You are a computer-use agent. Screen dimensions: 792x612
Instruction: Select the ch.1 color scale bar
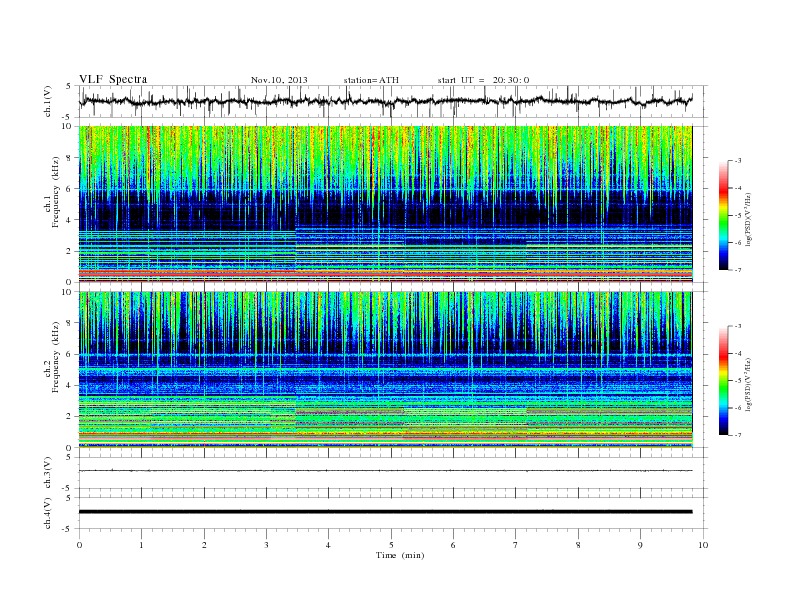coord(723,215)
